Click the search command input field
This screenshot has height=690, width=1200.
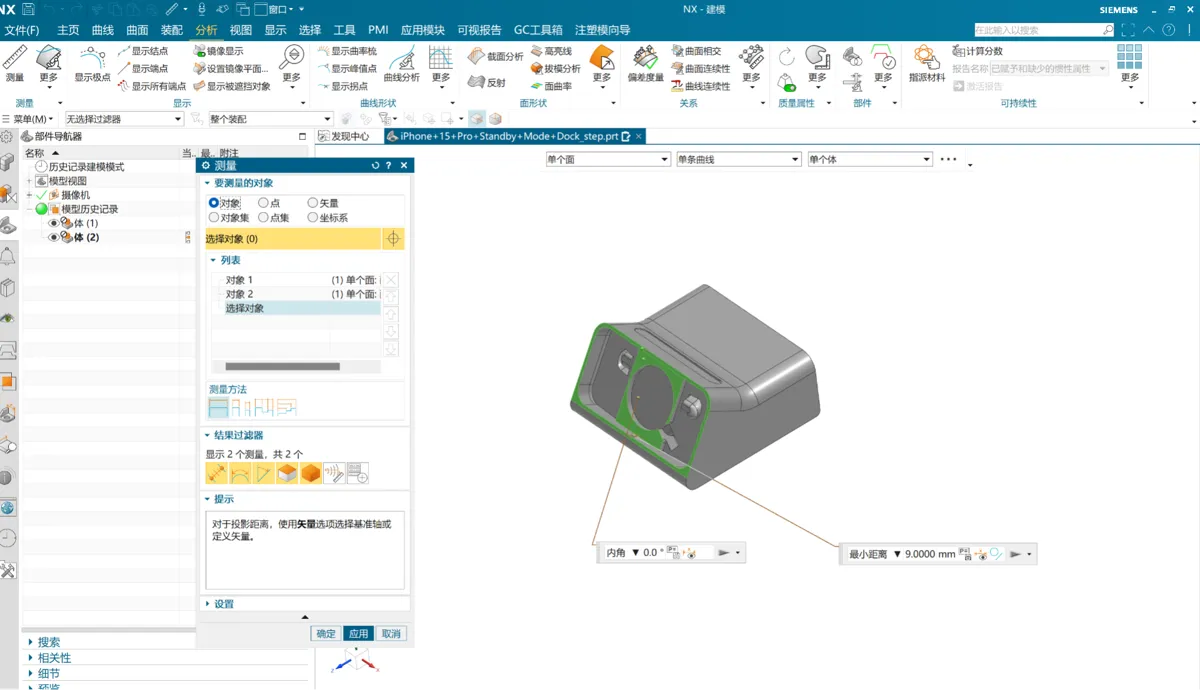[x=1037, y=30]
